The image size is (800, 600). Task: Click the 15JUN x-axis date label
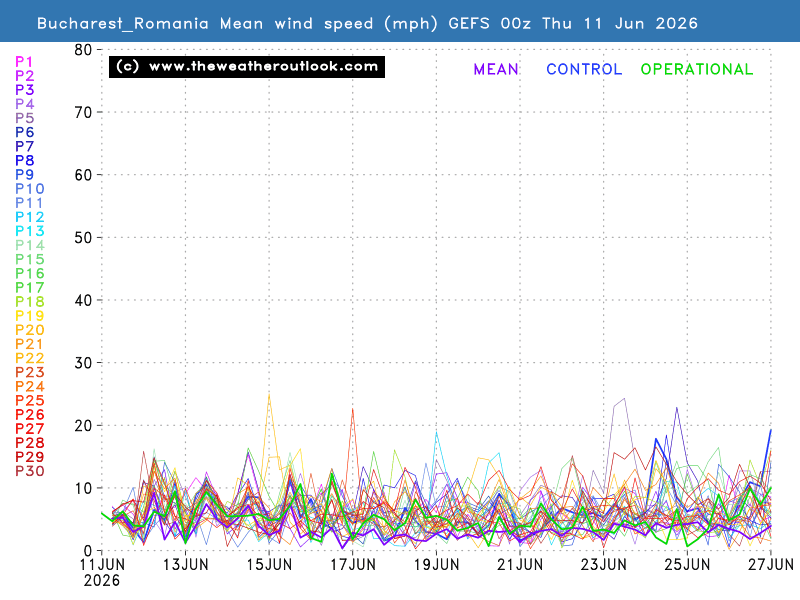point(269,565)
